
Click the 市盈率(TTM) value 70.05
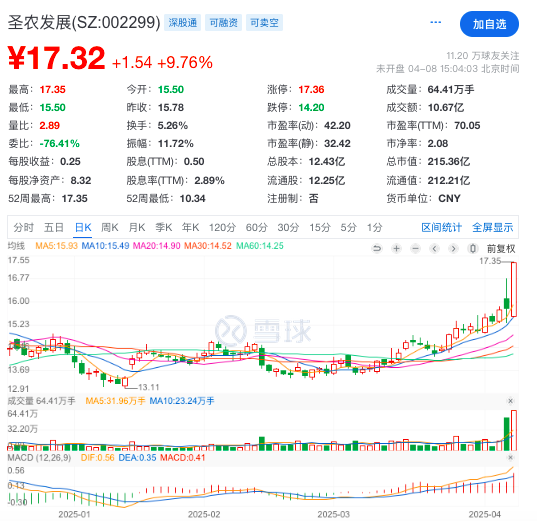pyautogui.click(x=467, y=125)
